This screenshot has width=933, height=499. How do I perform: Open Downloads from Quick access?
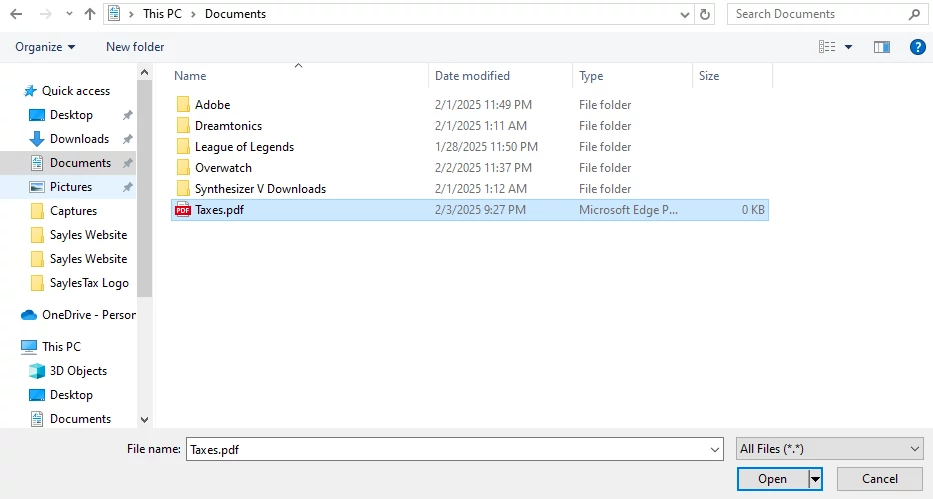pyautogui.click(x=79, y=139)
